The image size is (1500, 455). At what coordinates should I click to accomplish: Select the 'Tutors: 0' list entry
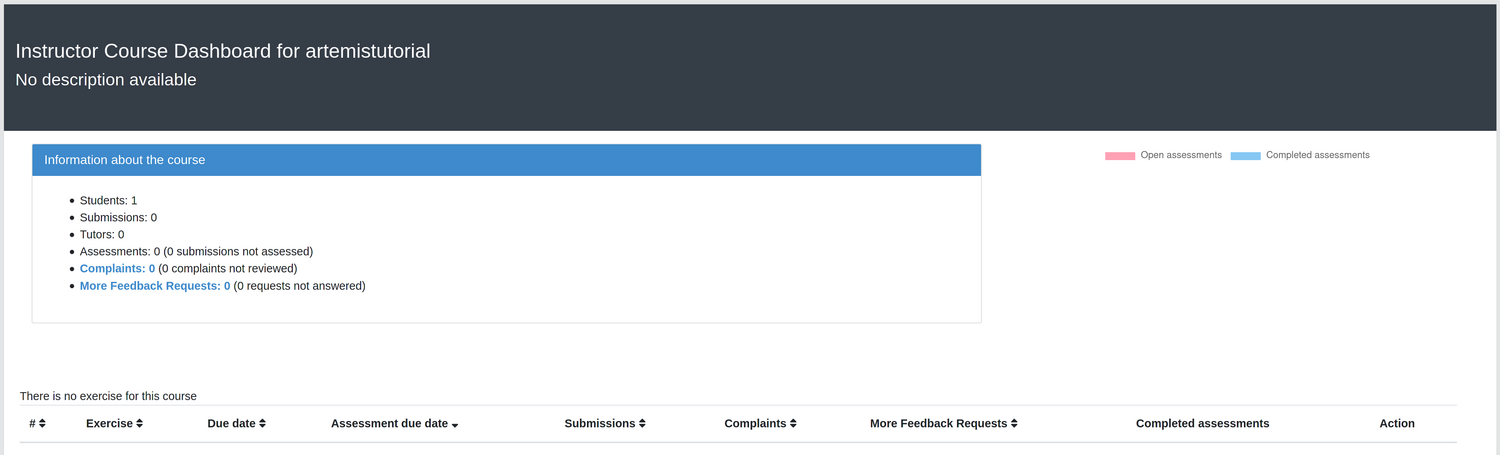pyautogui.click(x=102, y=235)
